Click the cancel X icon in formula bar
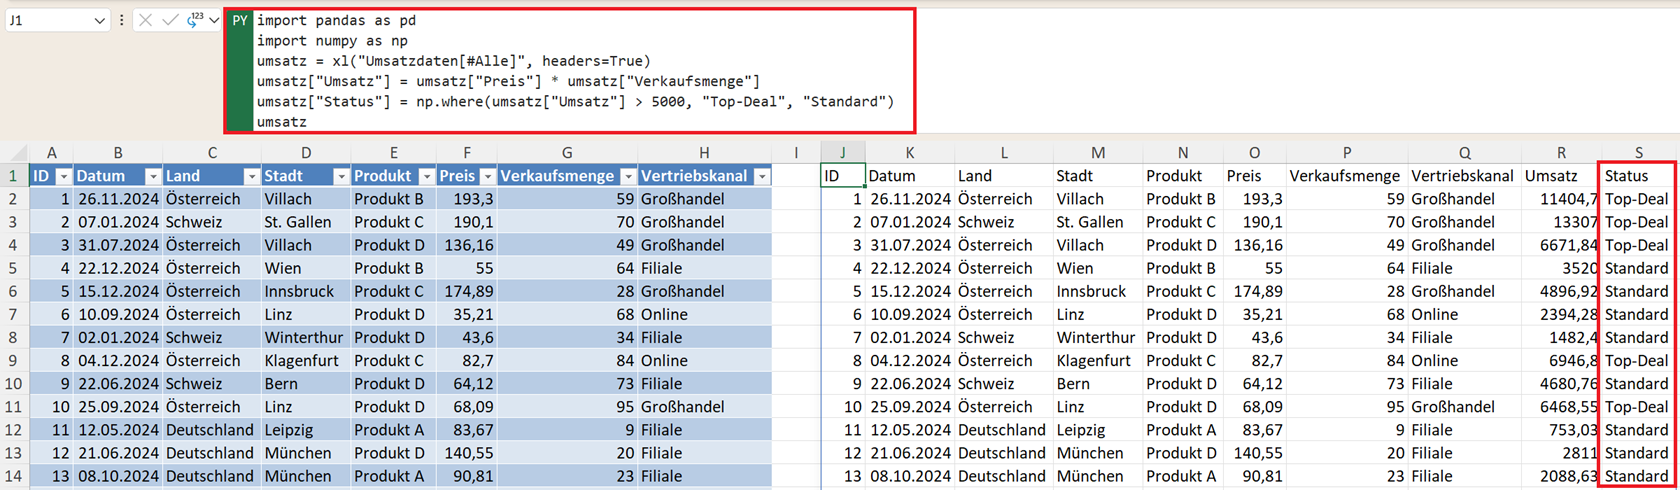The height and width of the screenshot is (490, 1680). pos(146,20)
